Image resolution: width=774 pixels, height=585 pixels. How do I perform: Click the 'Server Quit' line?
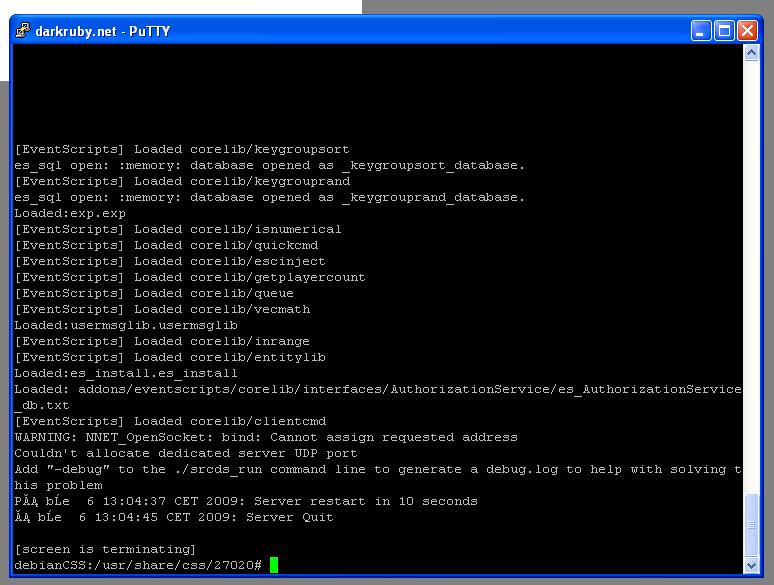click(x=174, y=517)
